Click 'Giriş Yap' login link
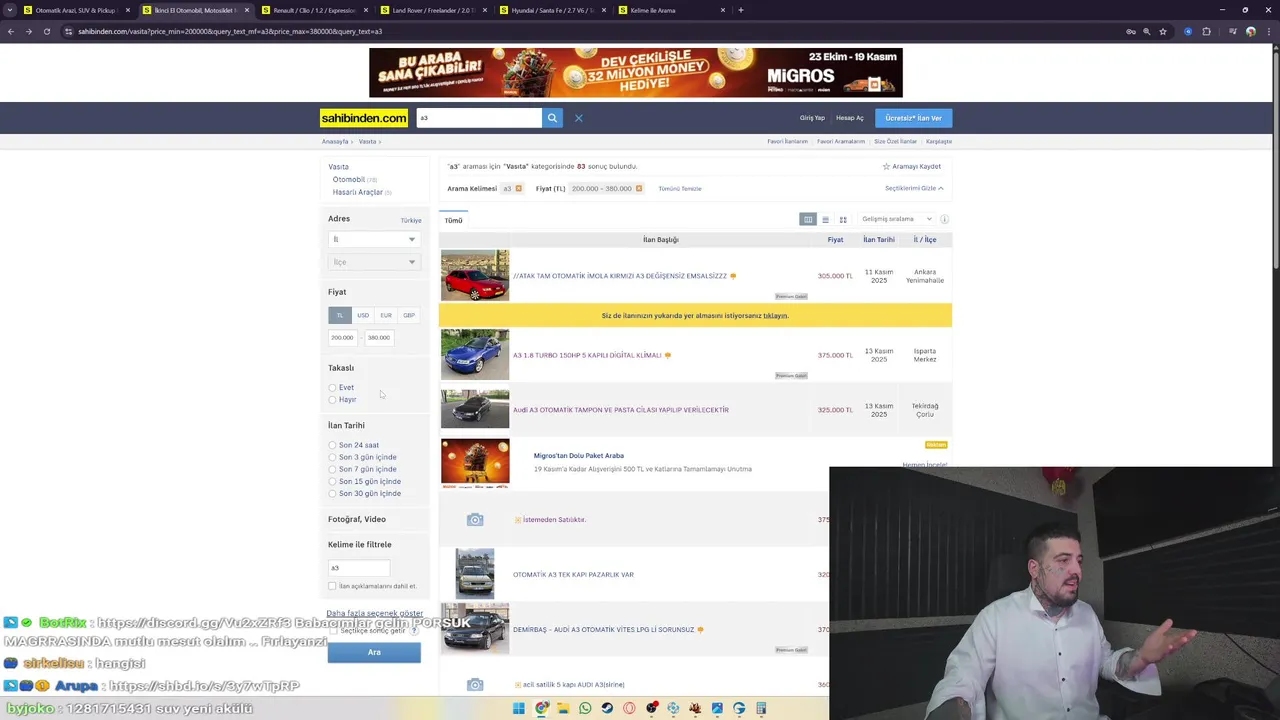Image resolution: width=1280 pixels, height=720 pixels. [812, 118]
